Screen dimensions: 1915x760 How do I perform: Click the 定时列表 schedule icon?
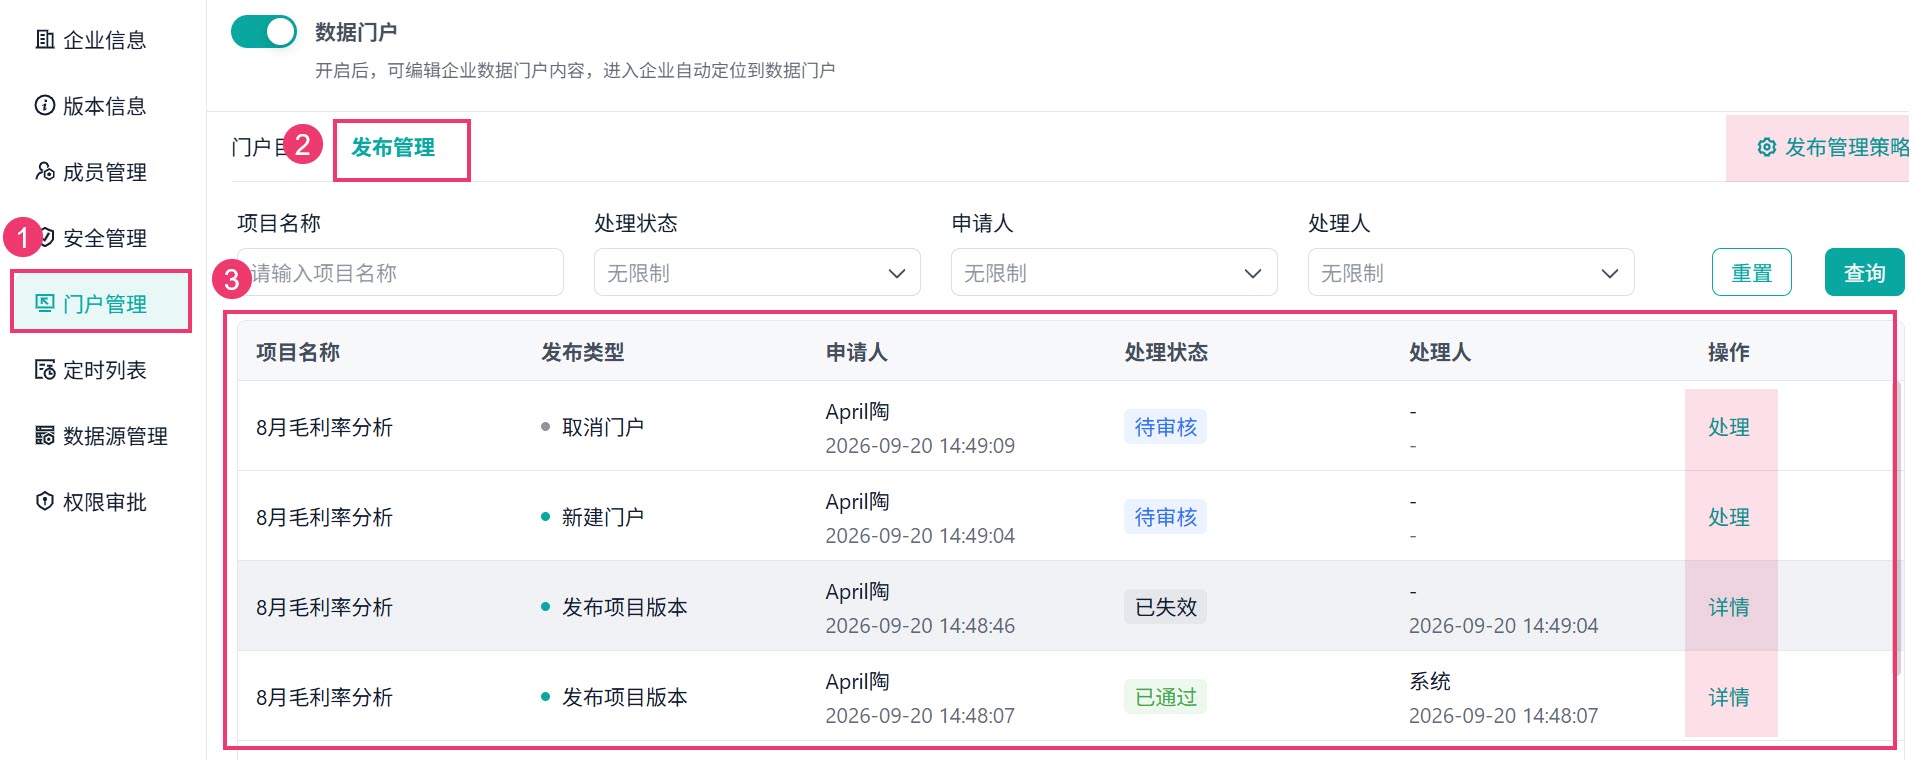(x=45, y=370)
